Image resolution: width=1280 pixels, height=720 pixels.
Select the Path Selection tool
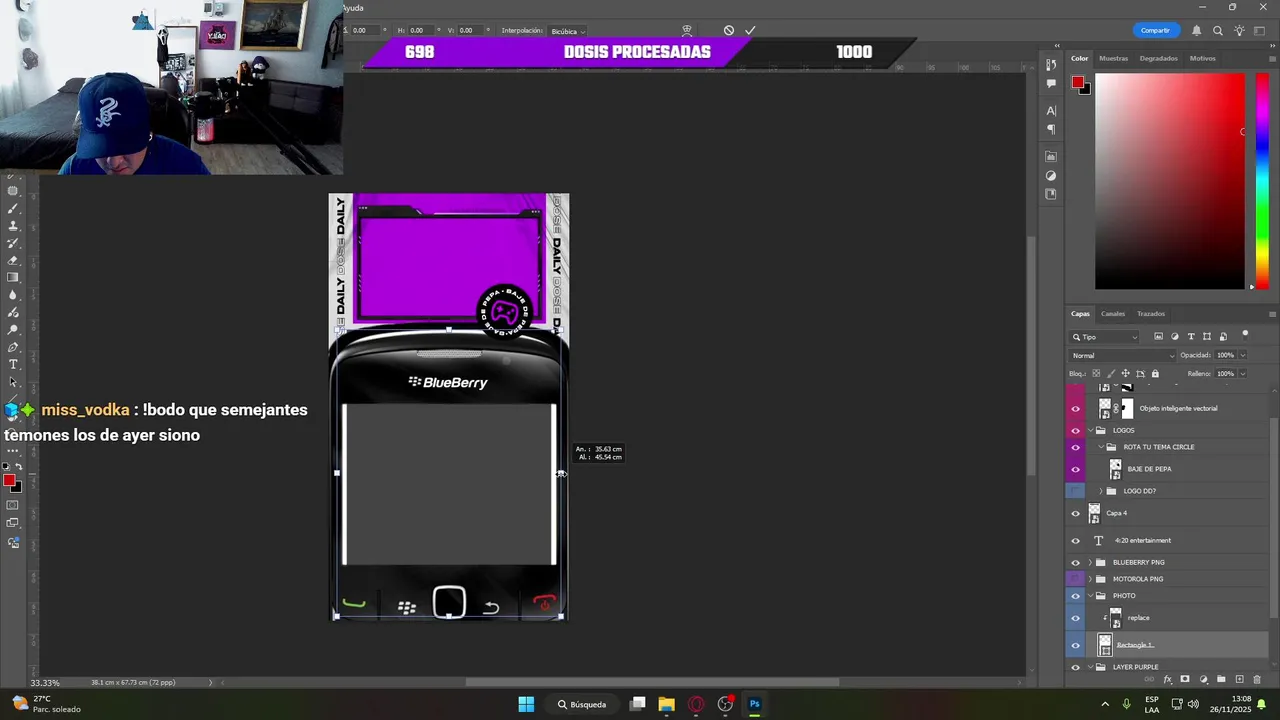point(13,382)
